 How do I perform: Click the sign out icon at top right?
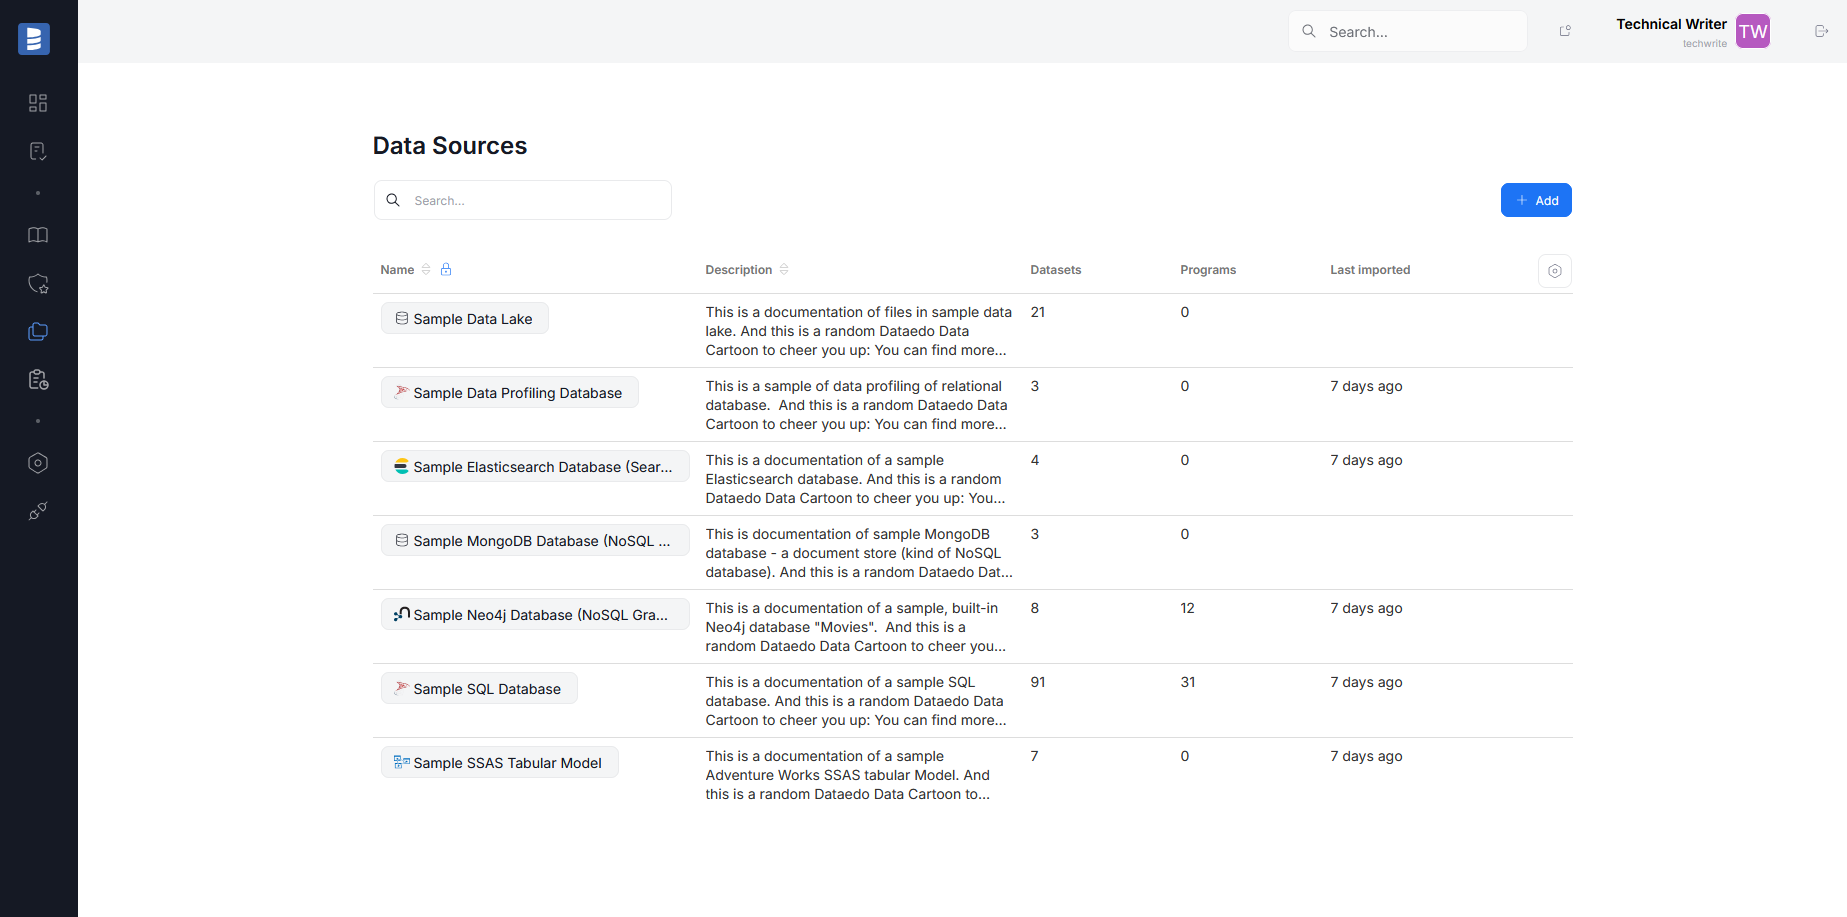coord(1821,31)
